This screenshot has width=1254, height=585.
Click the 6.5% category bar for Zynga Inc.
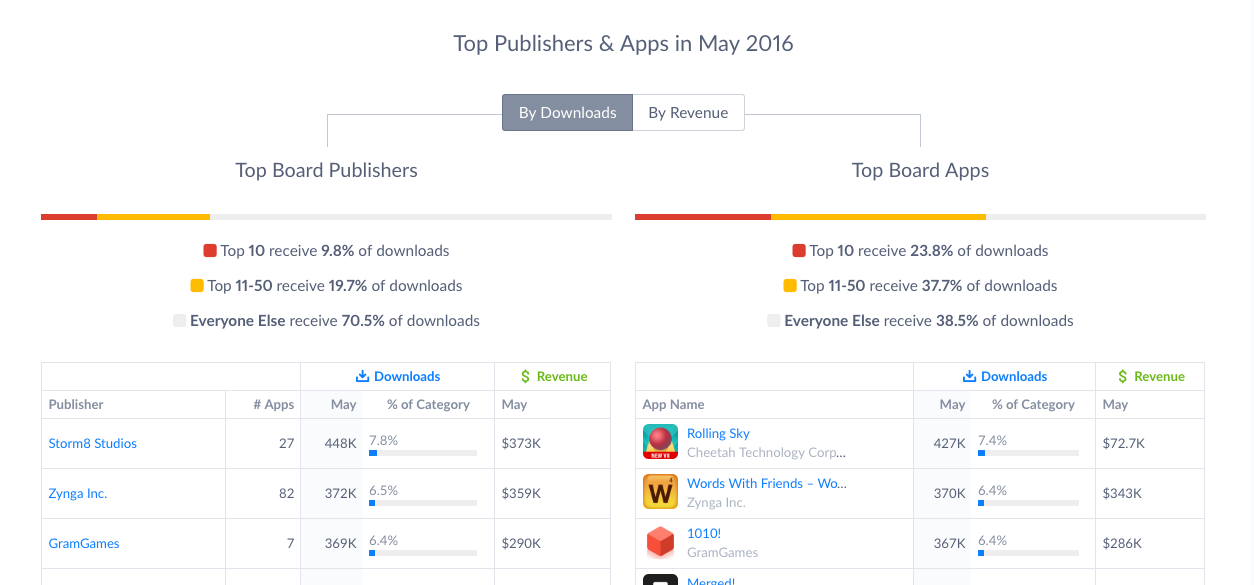pyautogui.click(x=423, y=503)
